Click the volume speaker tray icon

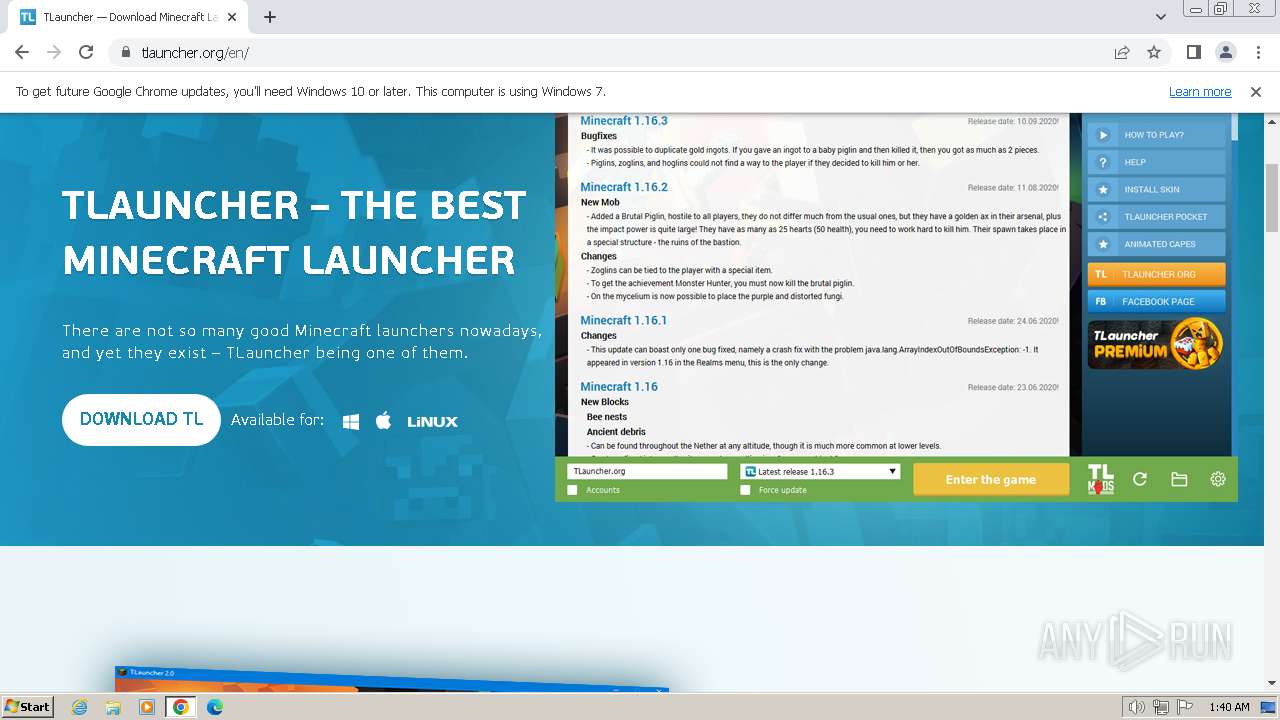(x=1137, y=707)
